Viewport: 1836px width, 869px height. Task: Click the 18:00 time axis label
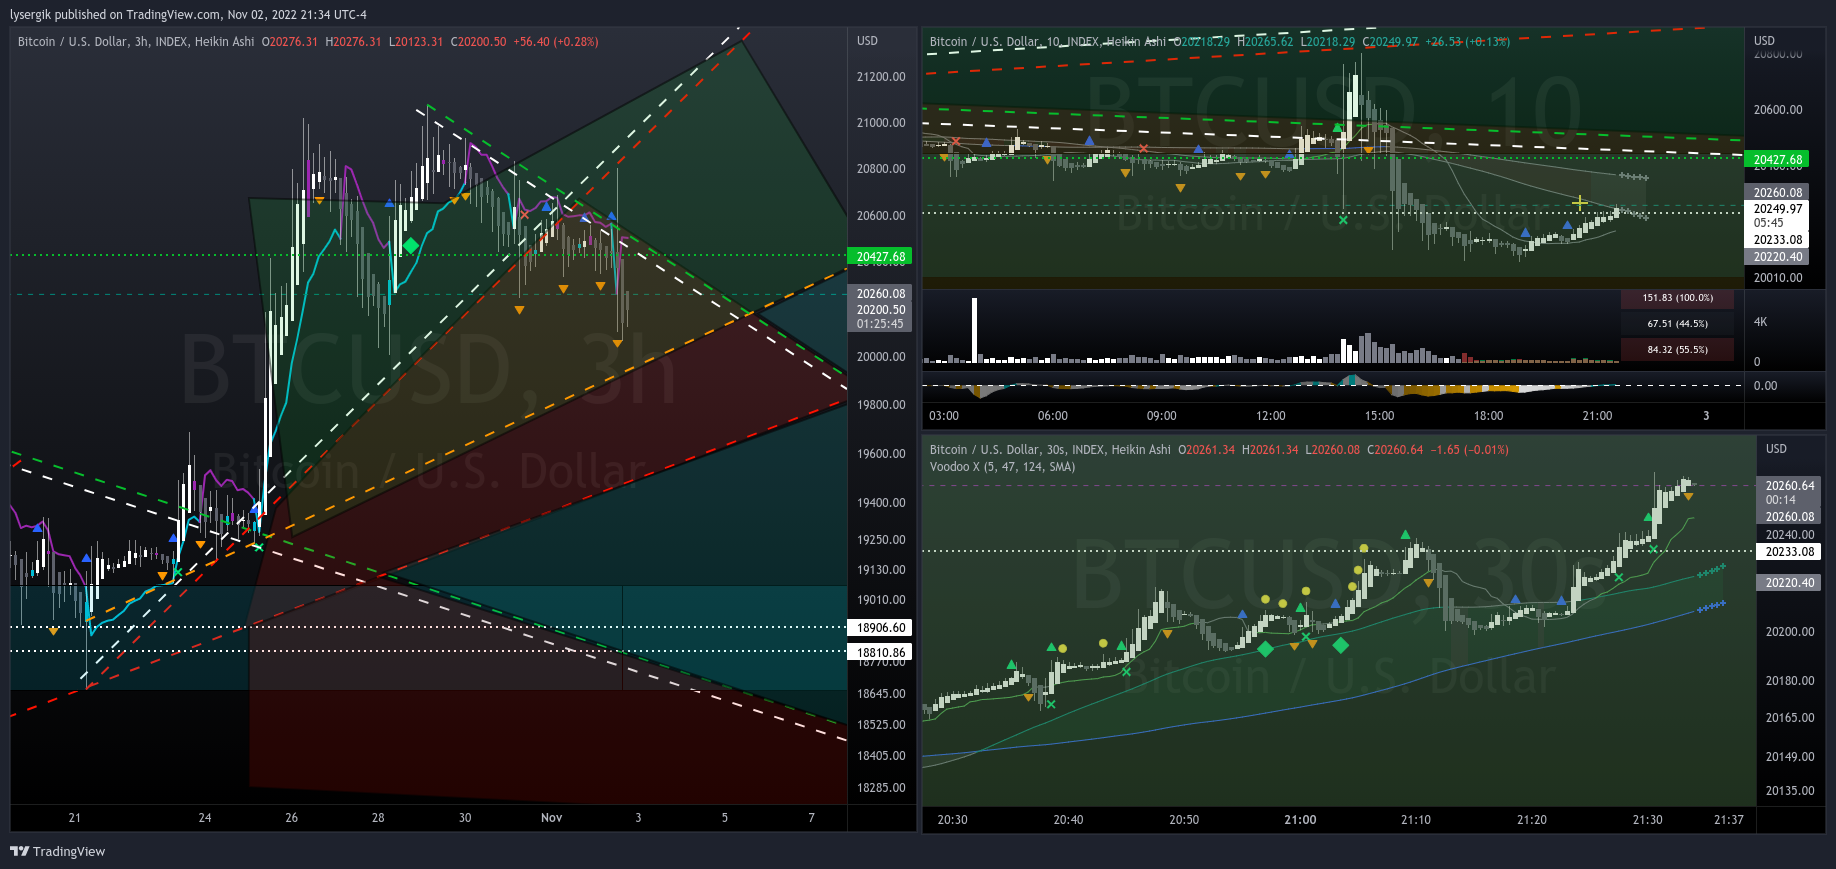click(1488, 415)
